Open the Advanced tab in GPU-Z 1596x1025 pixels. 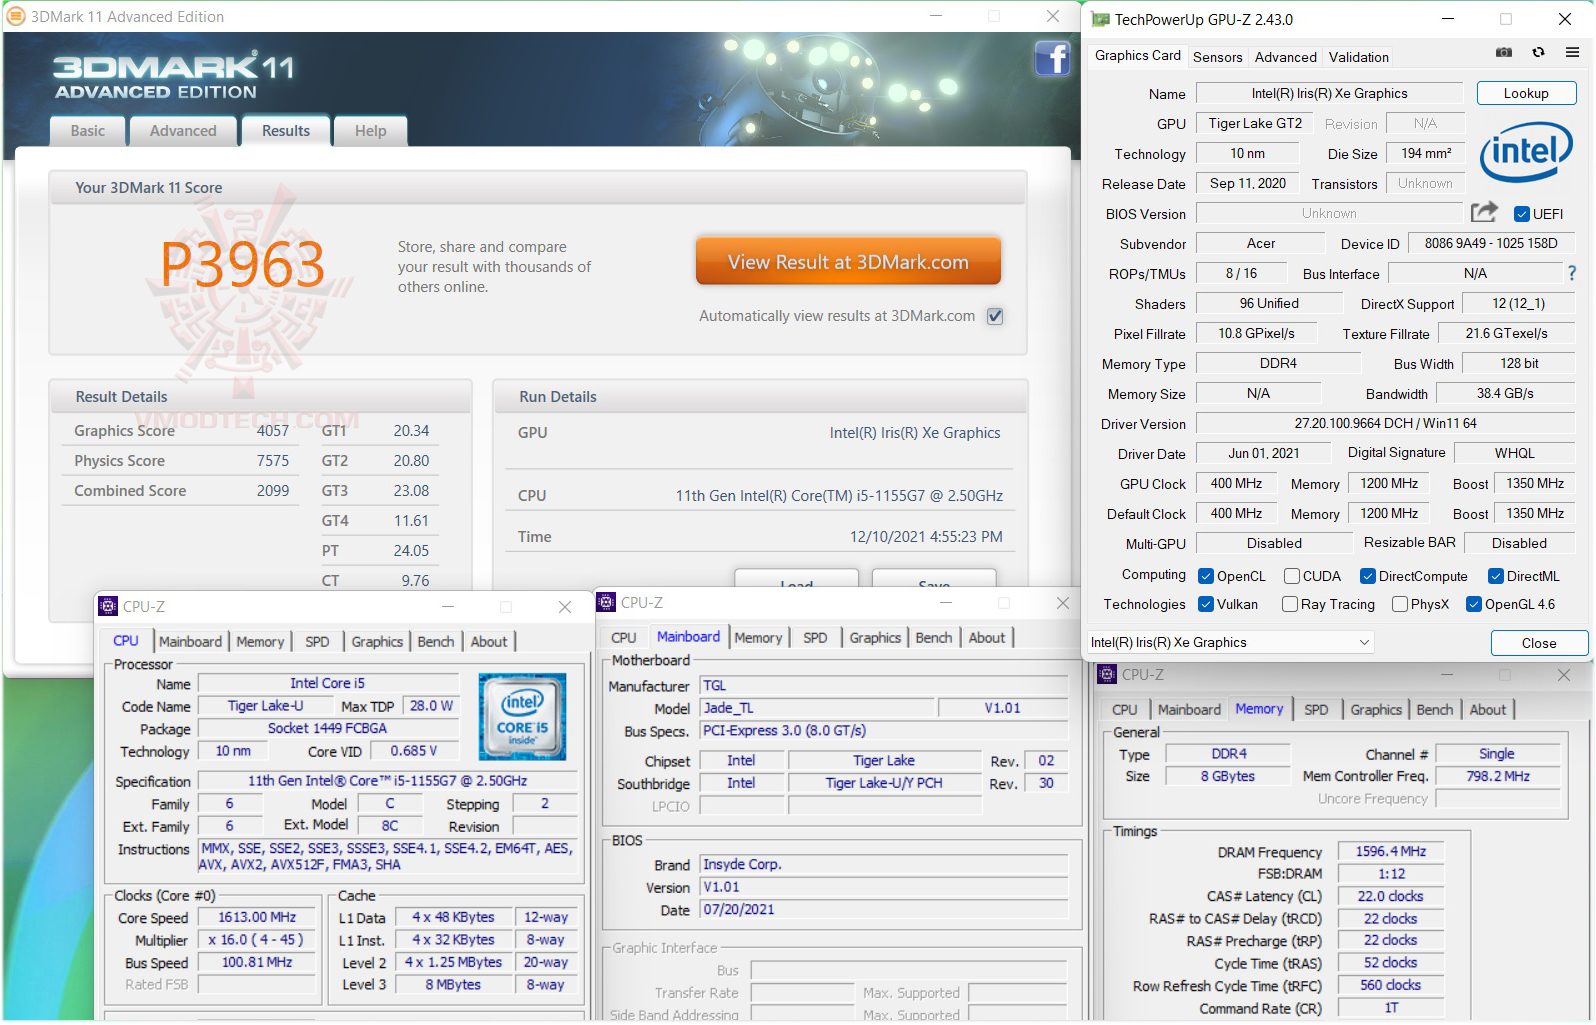(x=1286, y=57)
